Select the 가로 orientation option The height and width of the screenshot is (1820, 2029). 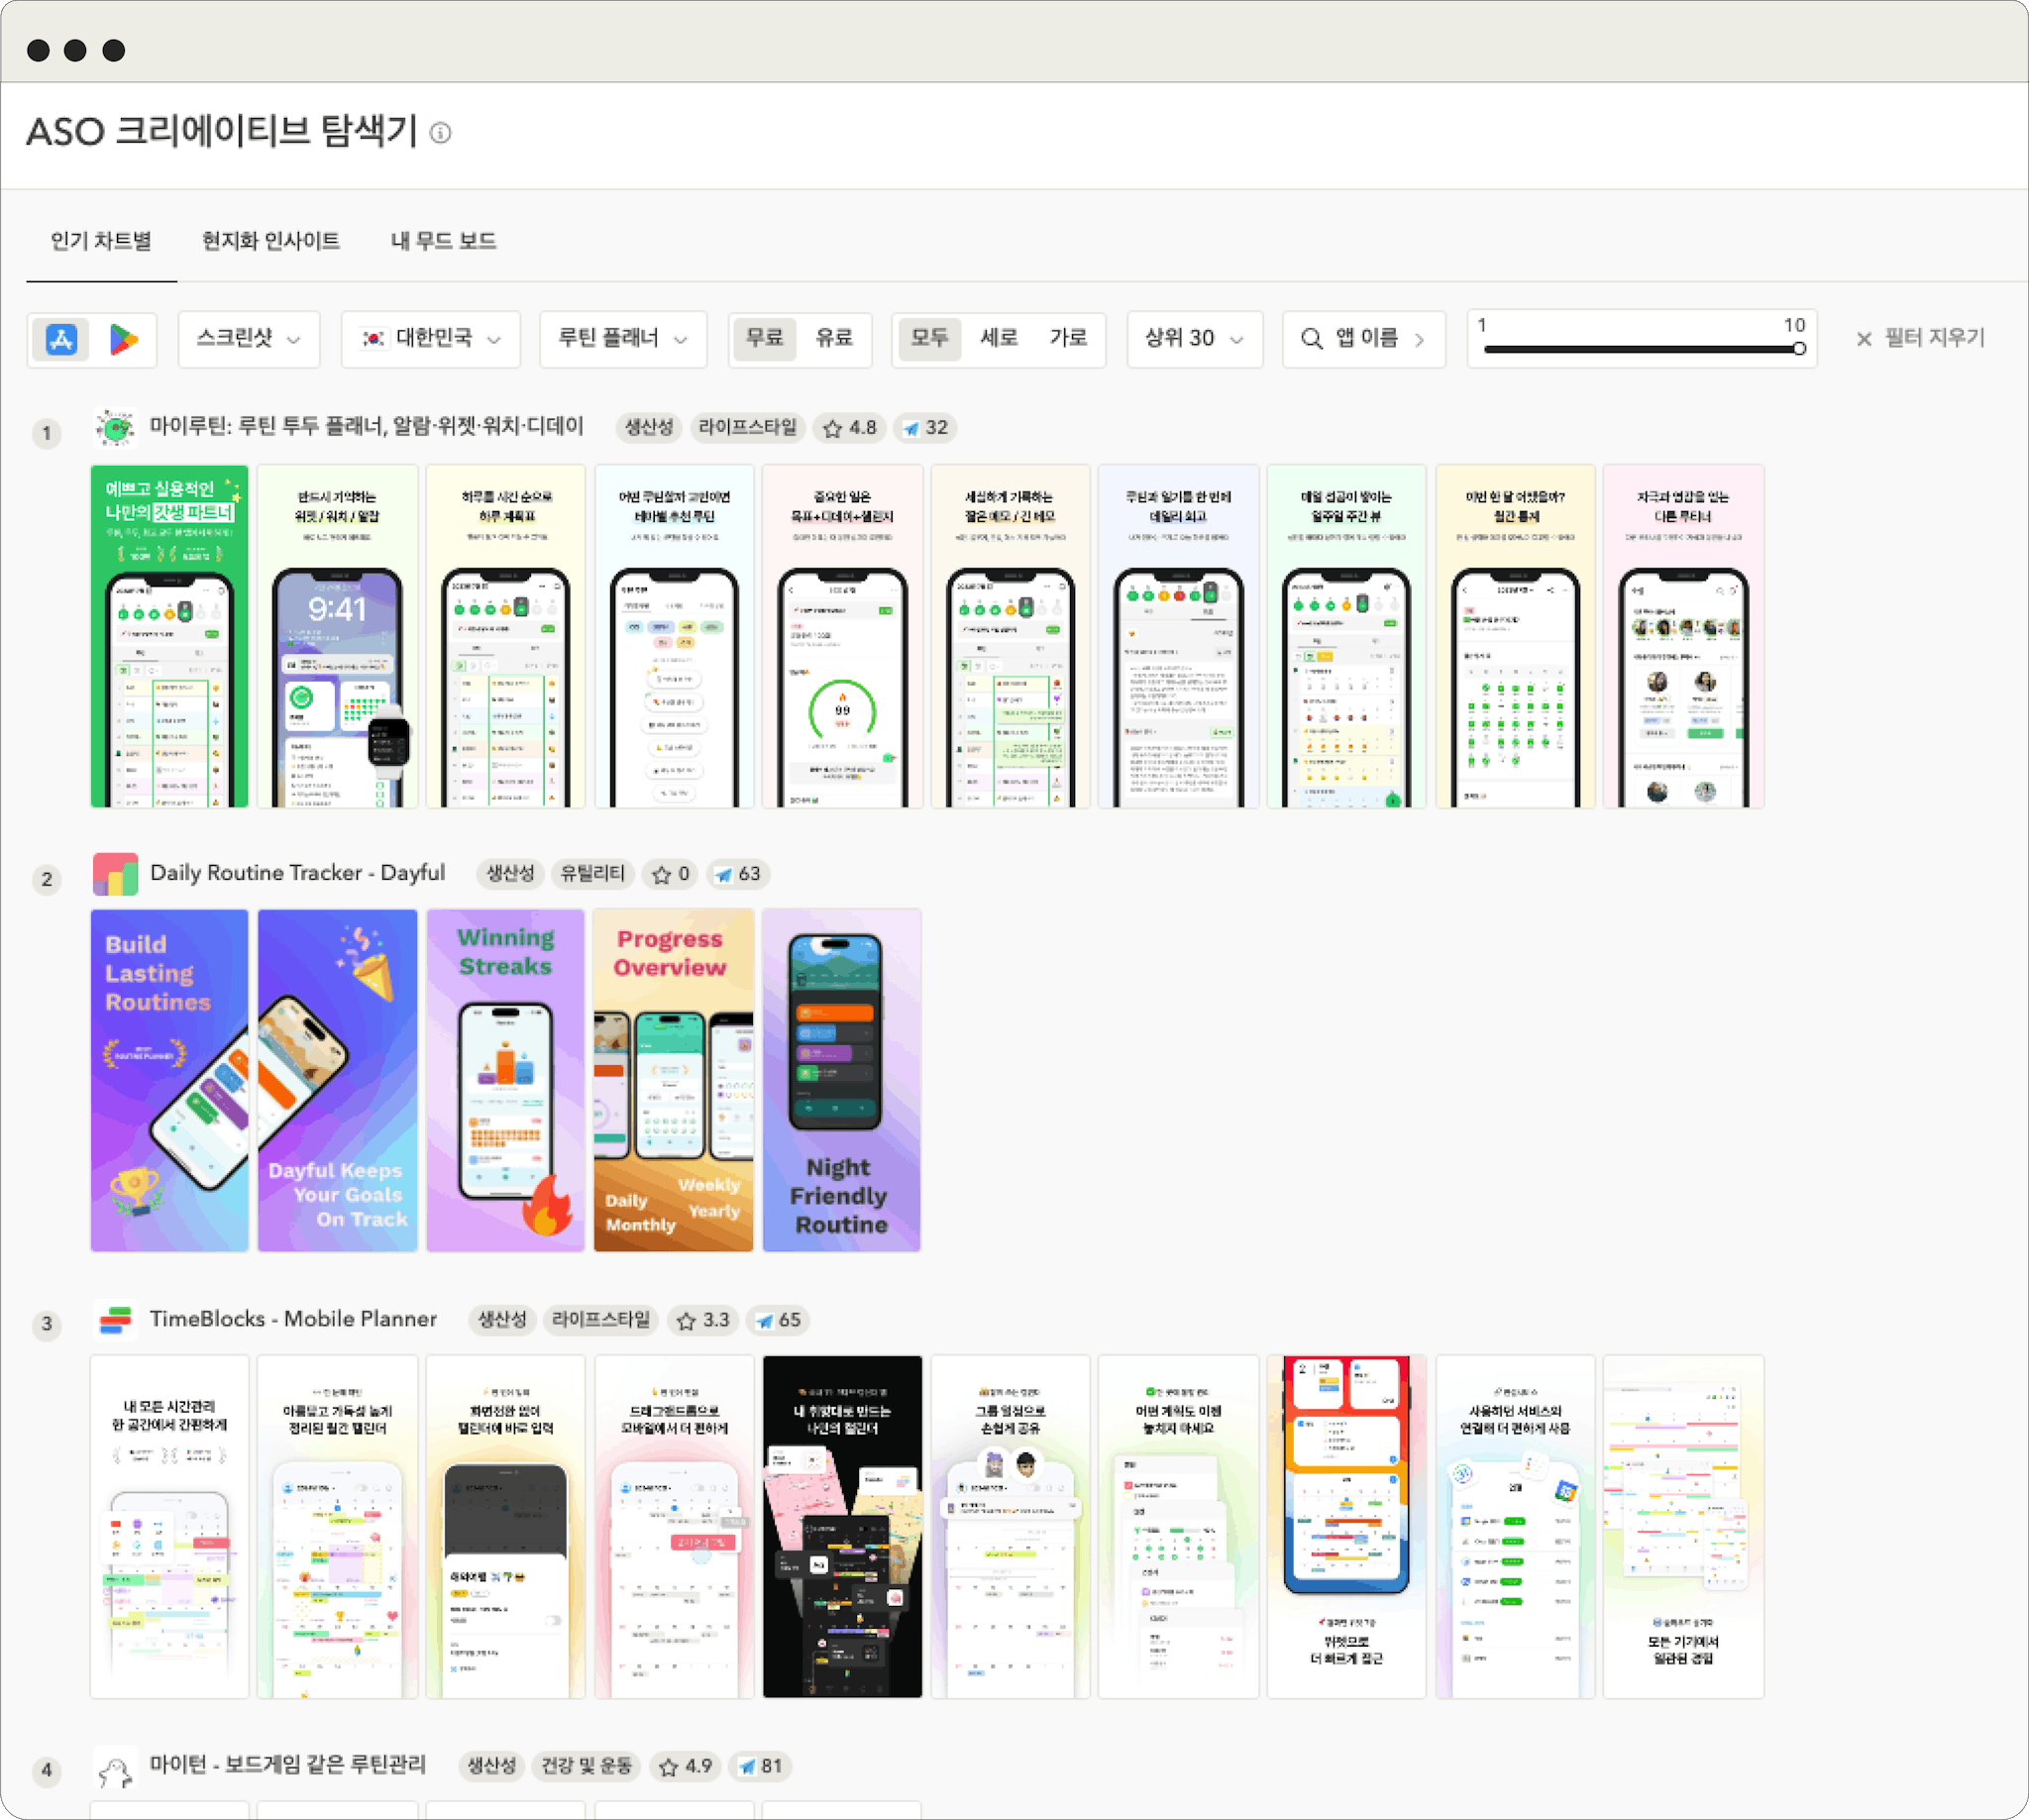1067,338
